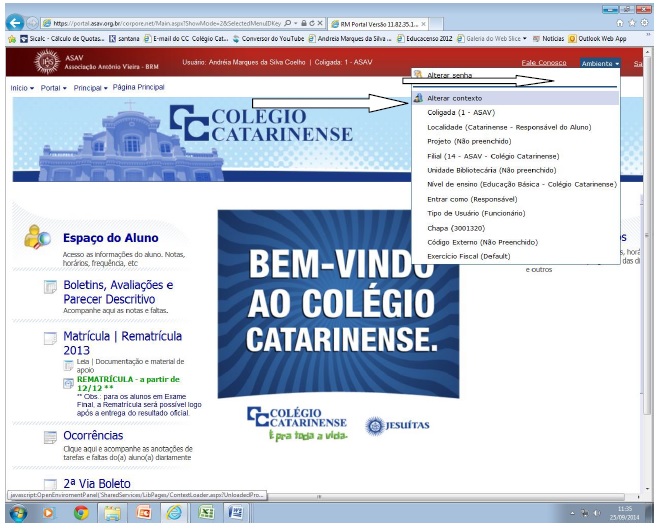Open REMATRÍCULA a partir de 12/12 link
This screenshot has height=530, width=659.
click(128, 383)
